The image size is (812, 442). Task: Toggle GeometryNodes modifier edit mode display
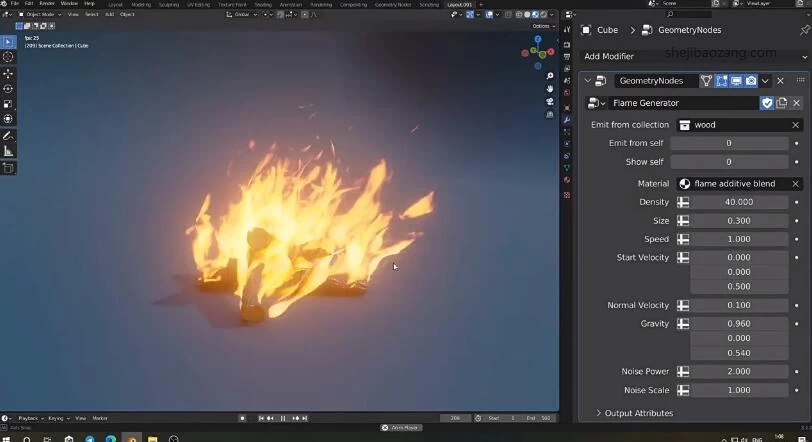click(721, 80)
